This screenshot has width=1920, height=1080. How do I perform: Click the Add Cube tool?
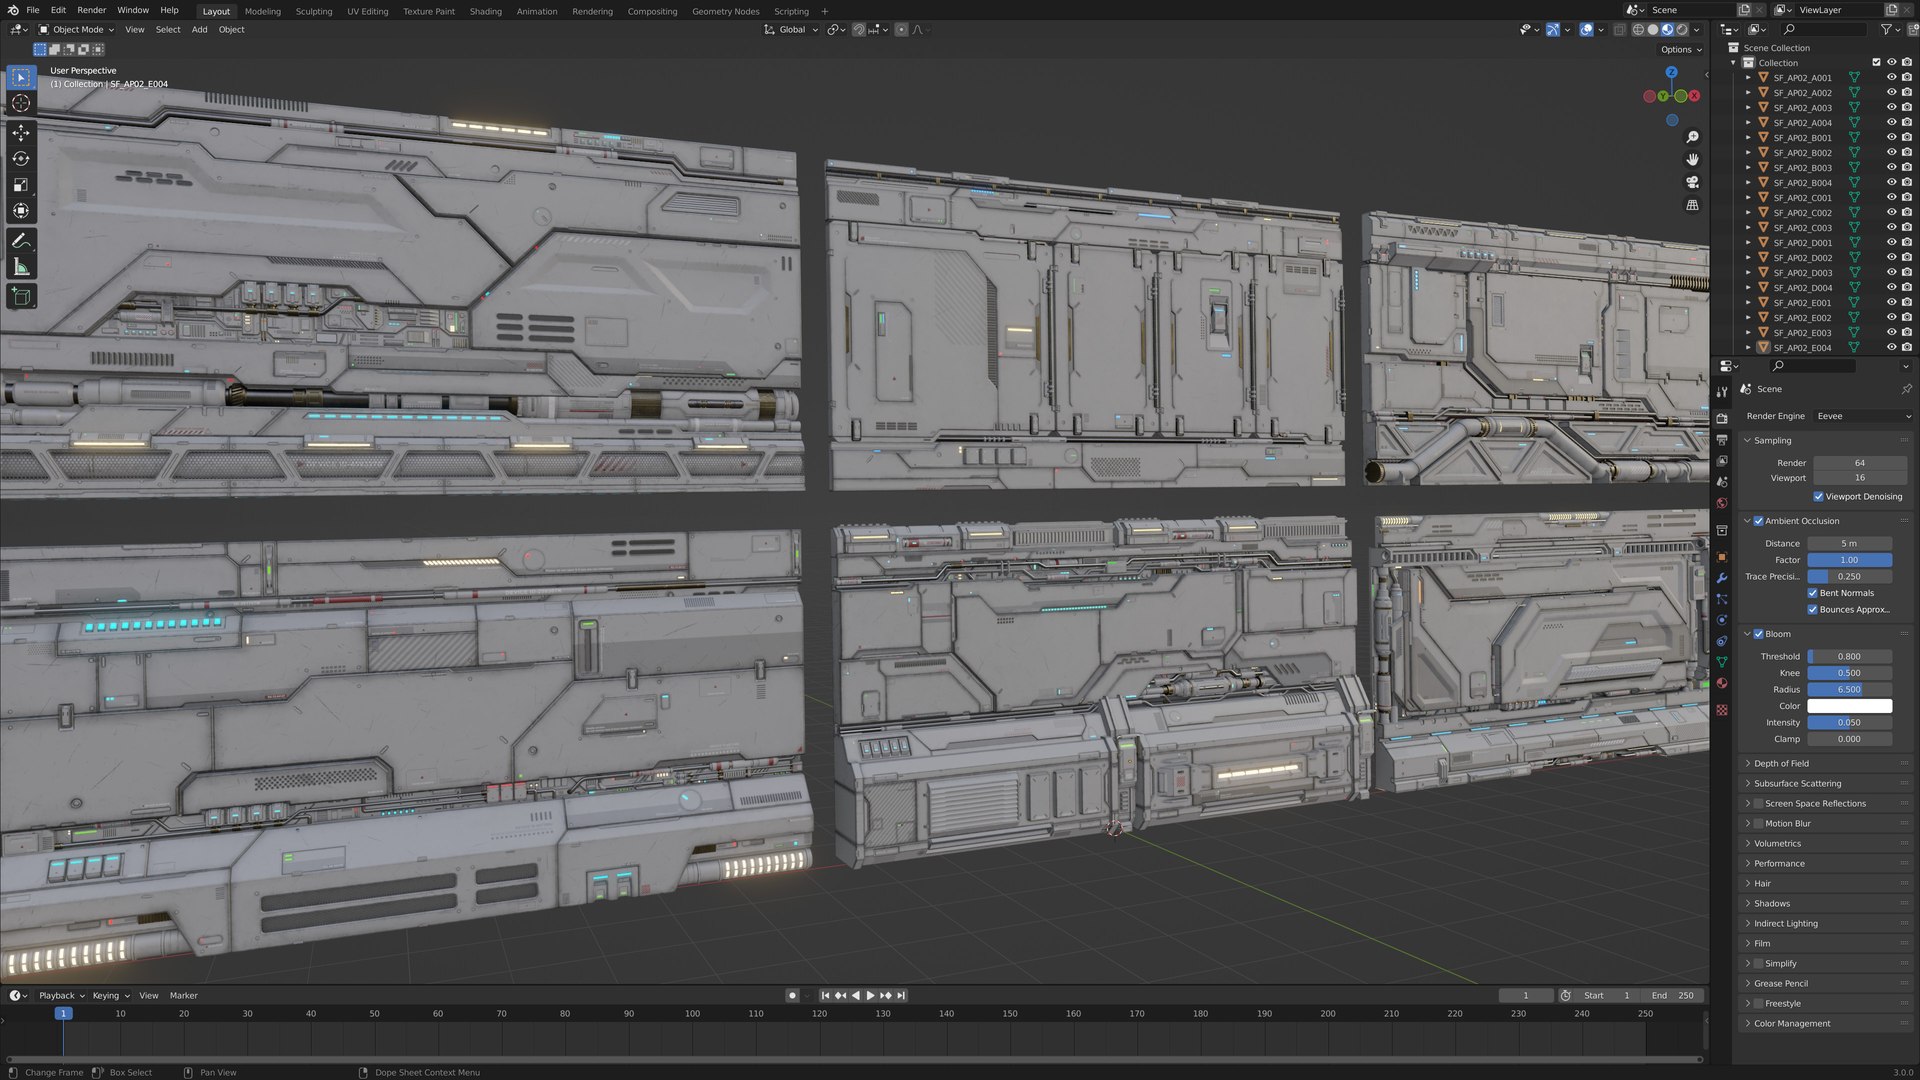tap(21, 296)
